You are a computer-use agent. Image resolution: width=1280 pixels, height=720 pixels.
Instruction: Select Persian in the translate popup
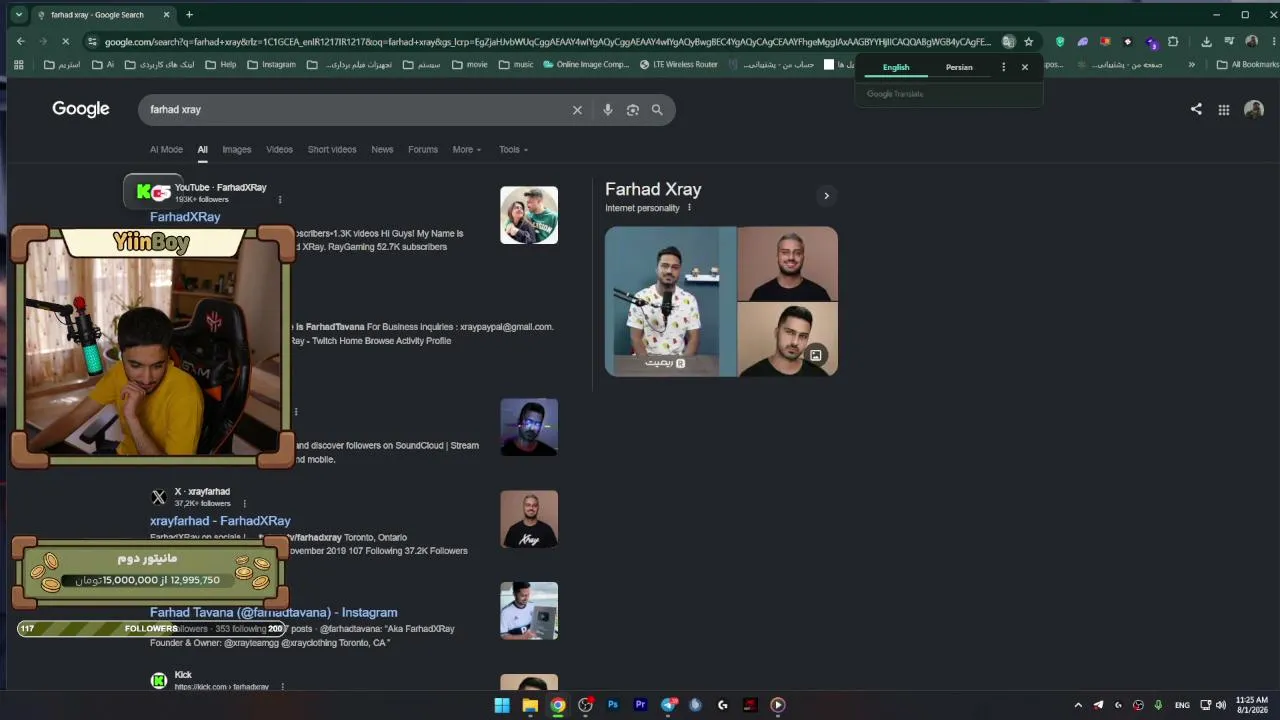(x=959, y=67)
